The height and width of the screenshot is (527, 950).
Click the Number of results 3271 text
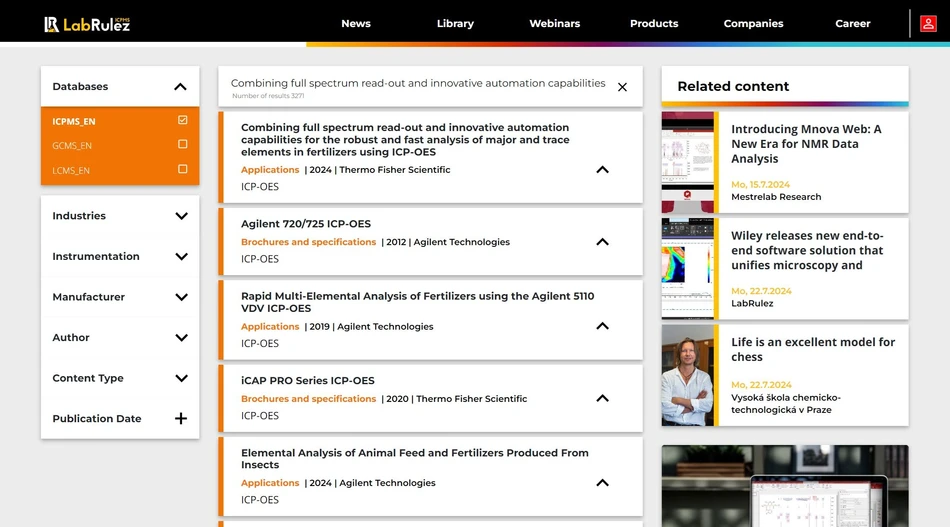(268, 96)
